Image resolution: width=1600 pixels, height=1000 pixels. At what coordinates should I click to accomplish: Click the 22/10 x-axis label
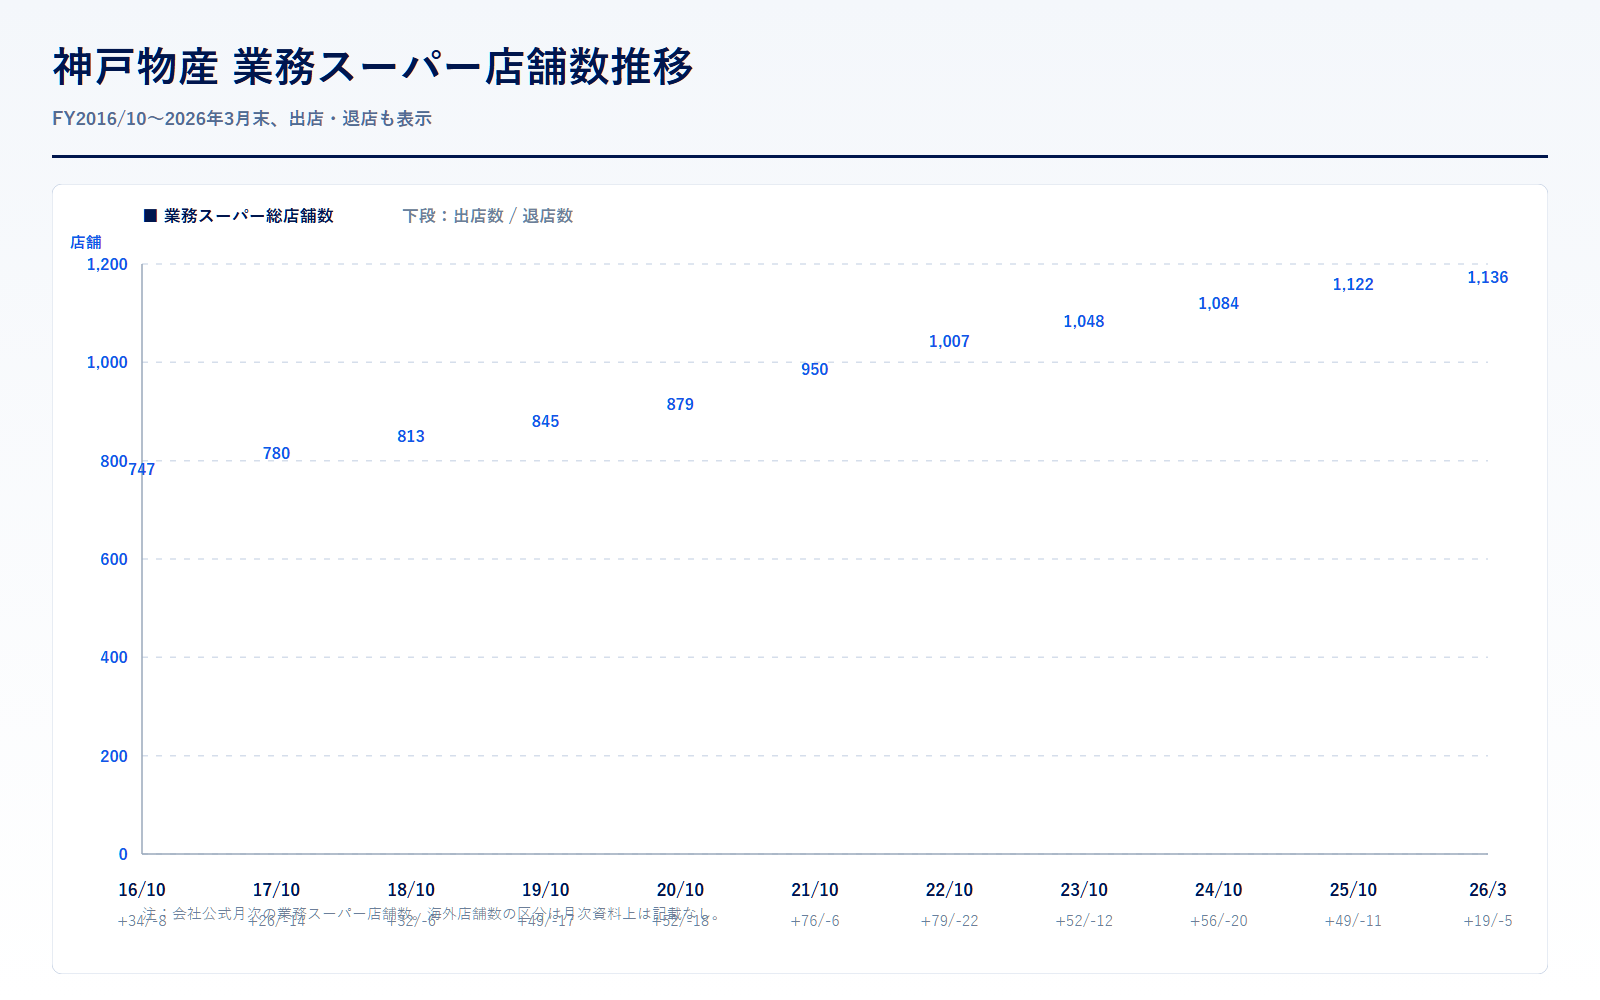click(x=949, y=890)
